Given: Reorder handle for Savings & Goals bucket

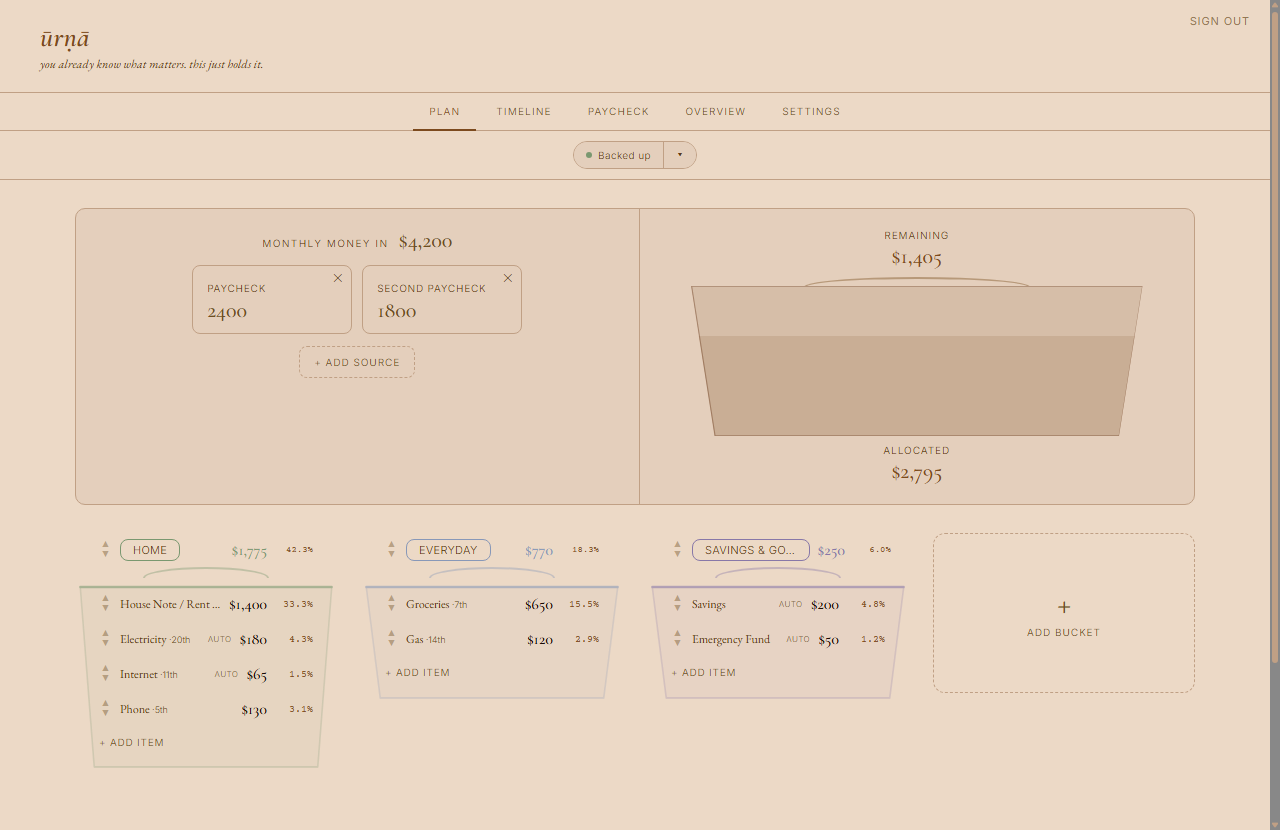Looking at the screenshot, I should pos(677,550).
